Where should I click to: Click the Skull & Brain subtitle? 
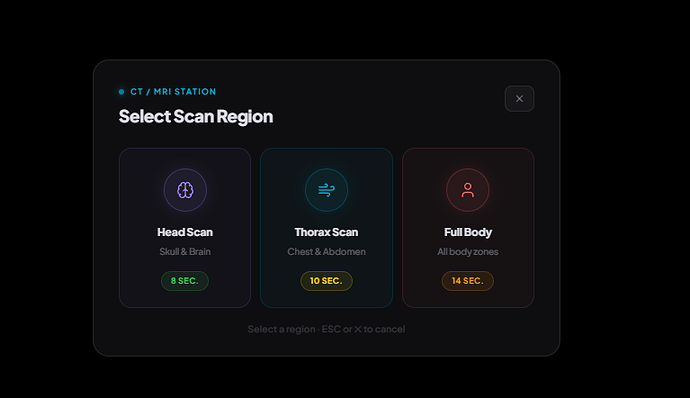pos(185,252)
